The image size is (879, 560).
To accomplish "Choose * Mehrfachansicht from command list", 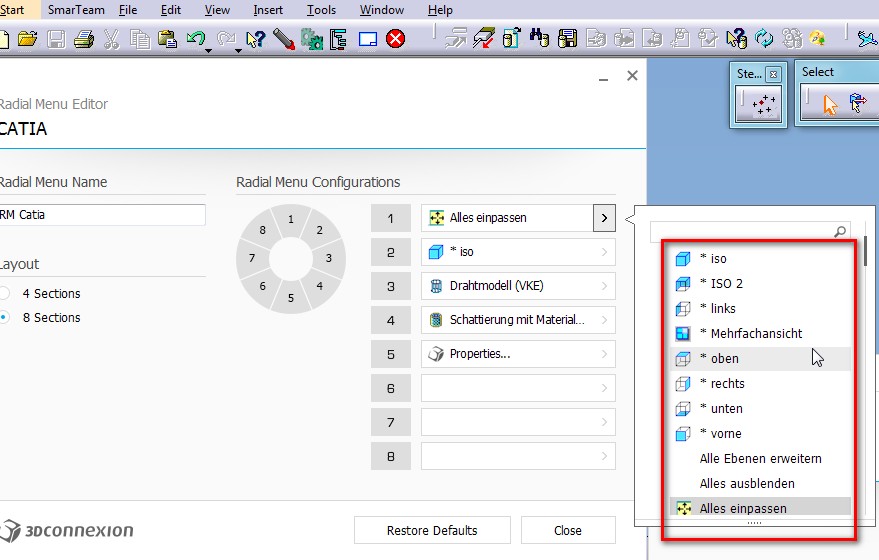I will click(762, 334).
